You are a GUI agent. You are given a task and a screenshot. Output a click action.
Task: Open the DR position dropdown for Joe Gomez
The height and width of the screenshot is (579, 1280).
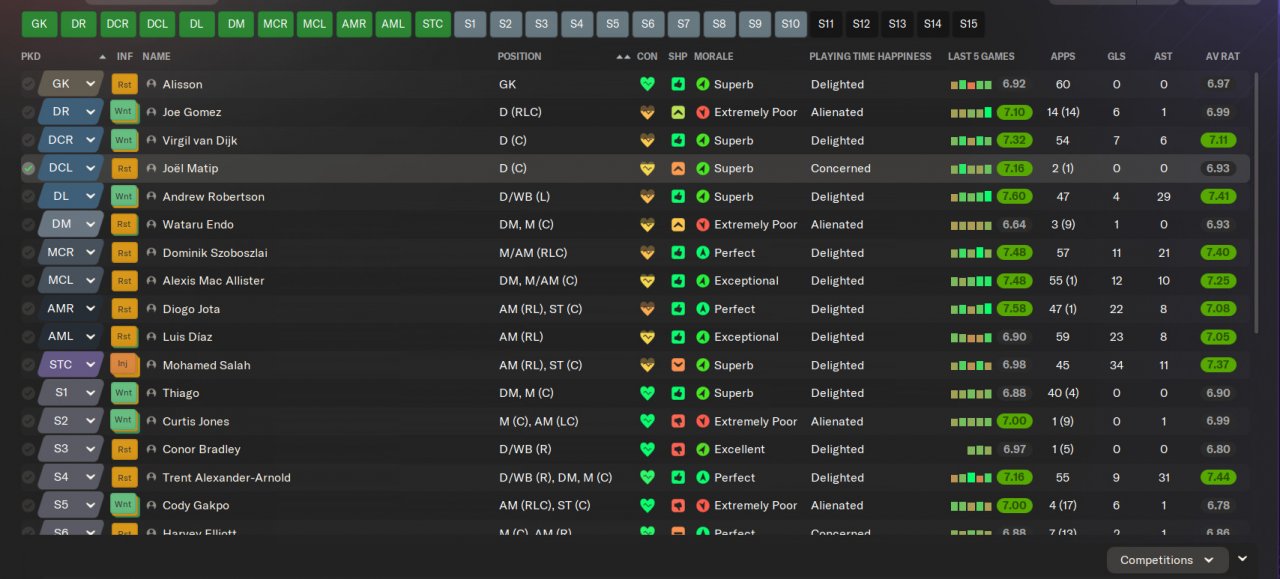click(71, 112)
